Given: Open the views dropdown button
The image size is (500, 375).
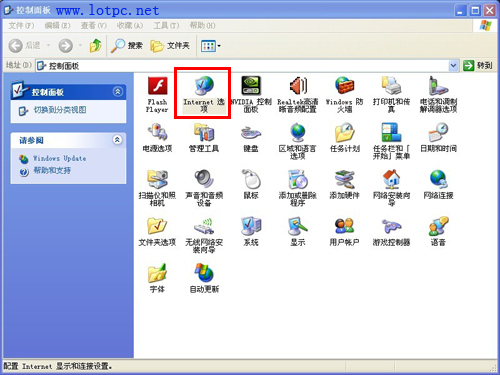Looking at the screenshot, I should click(210, 46).
